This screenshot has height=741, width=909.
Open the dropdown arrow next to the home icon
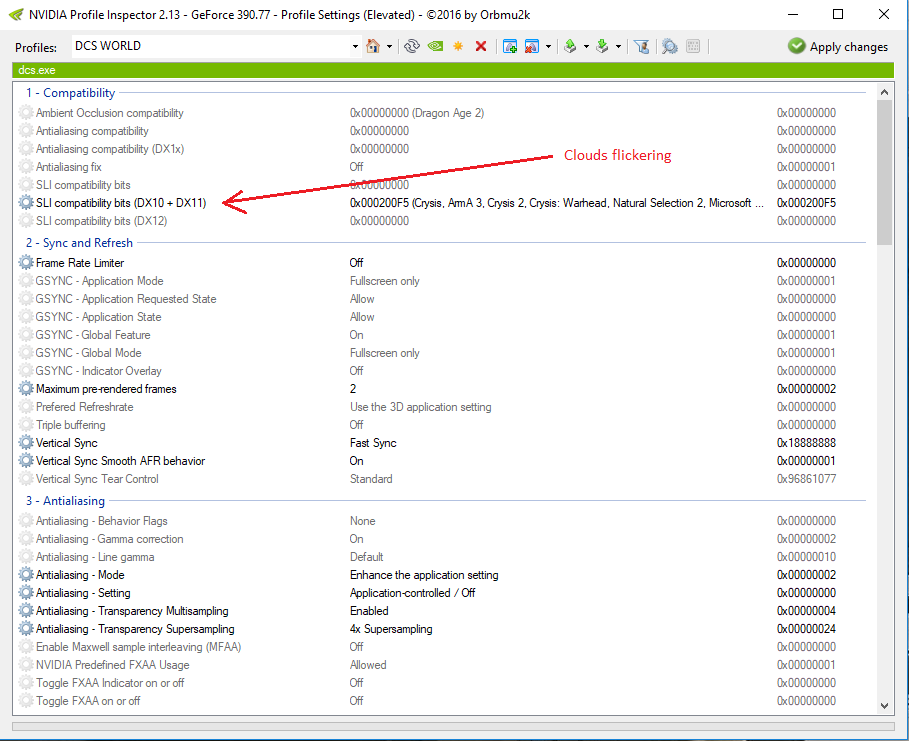[x=389, y=46]
